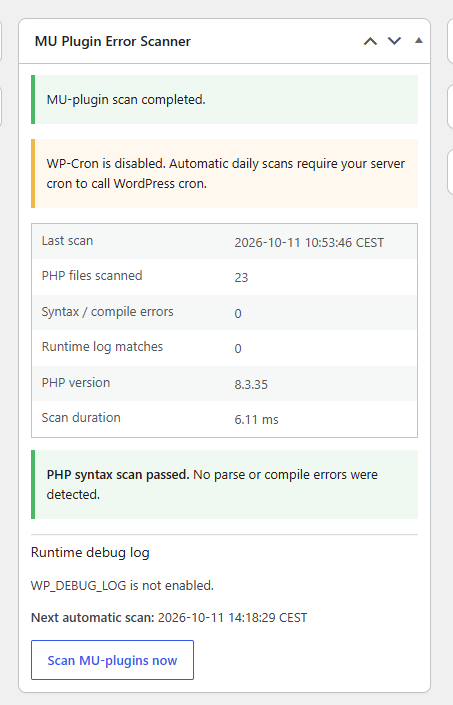Select the scan duration value 6.11 ms
453x705 pixels.
coord(257,420)
